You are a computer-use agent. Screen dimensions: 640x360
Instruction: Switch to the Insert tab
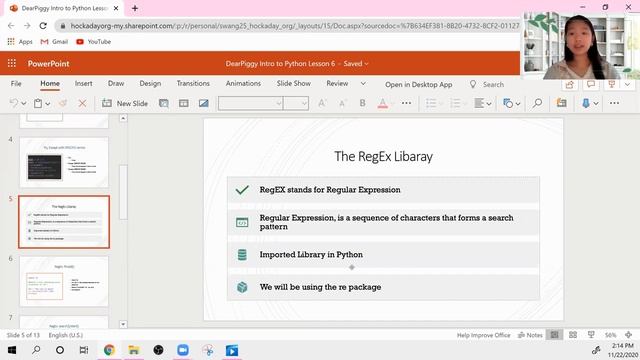tap(83, 83)
